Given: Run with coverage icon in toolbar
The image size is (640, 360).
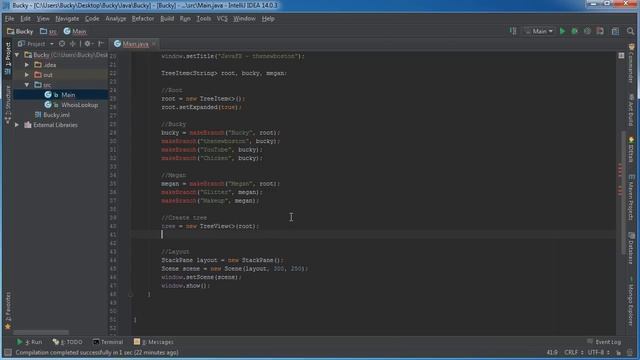Looking at the screenshot, I should [587, 31].
